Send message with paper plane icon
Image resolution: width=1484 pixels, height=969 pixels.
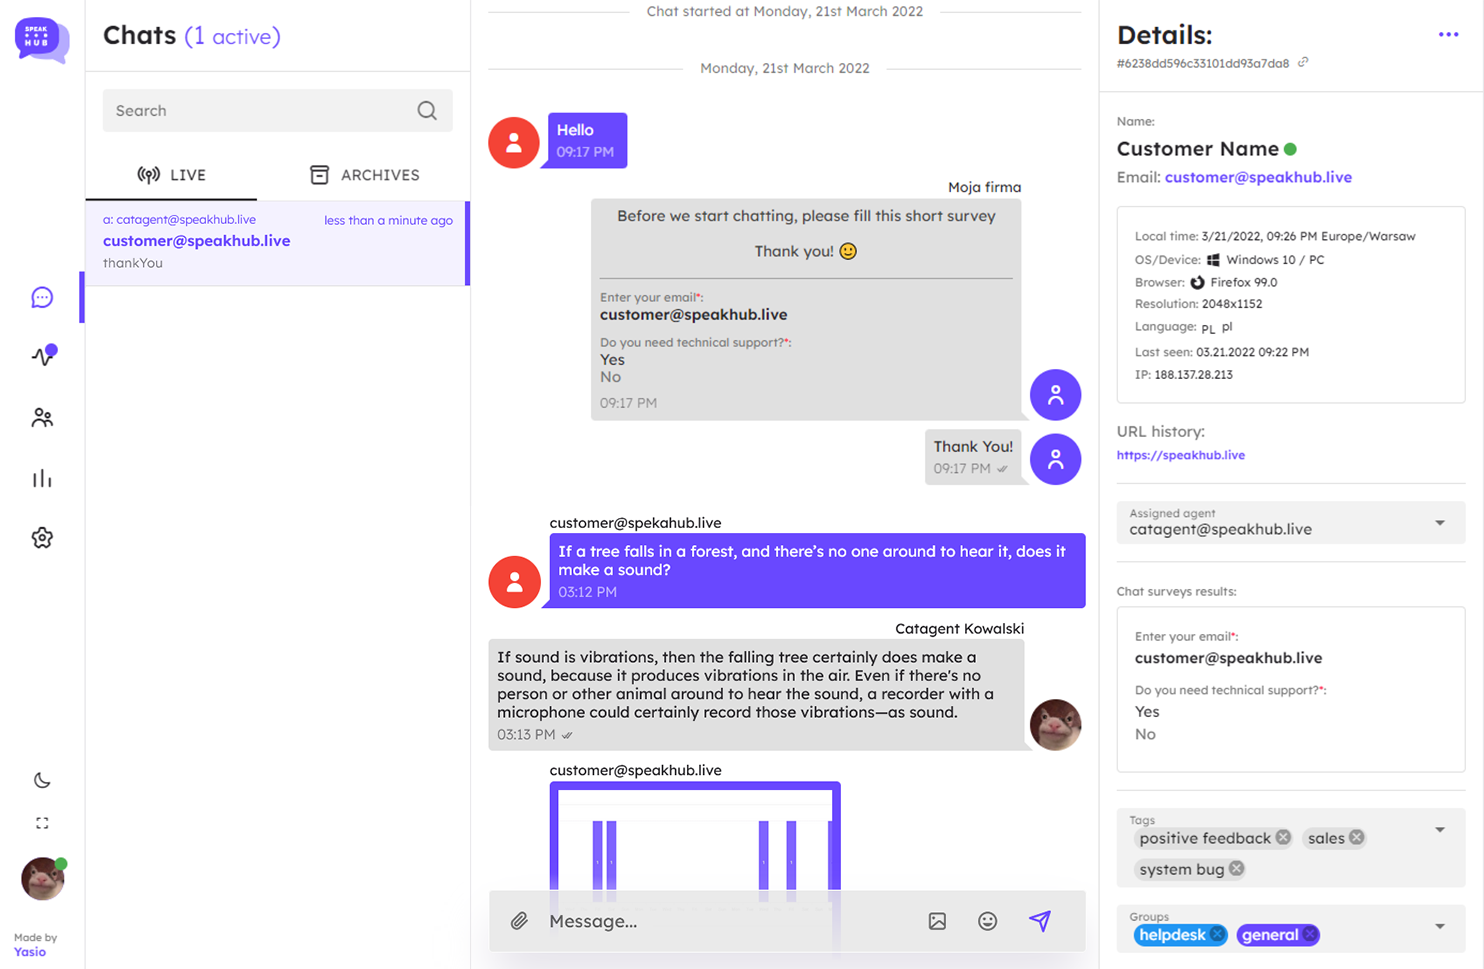(x=1040, y=921)
